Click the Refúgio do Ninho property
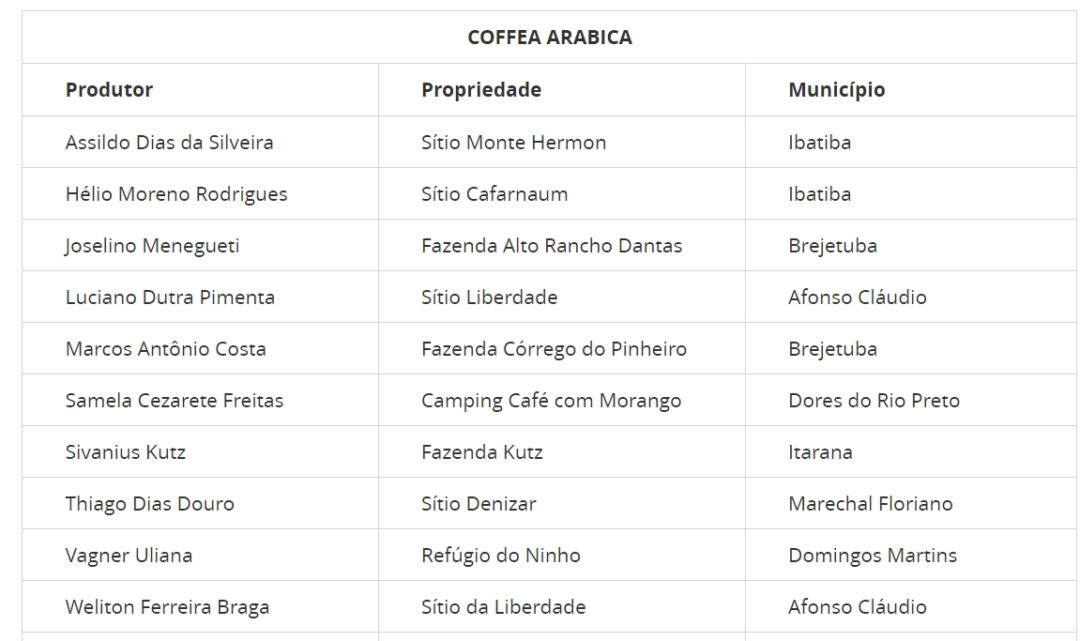 (x=500, y=556)
